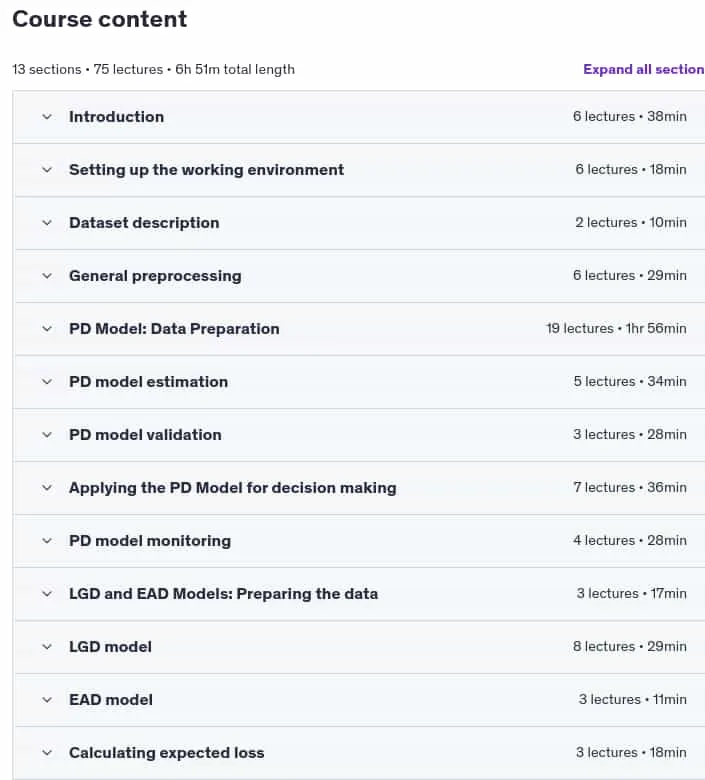Expand the Introduction section chevron

47,117
